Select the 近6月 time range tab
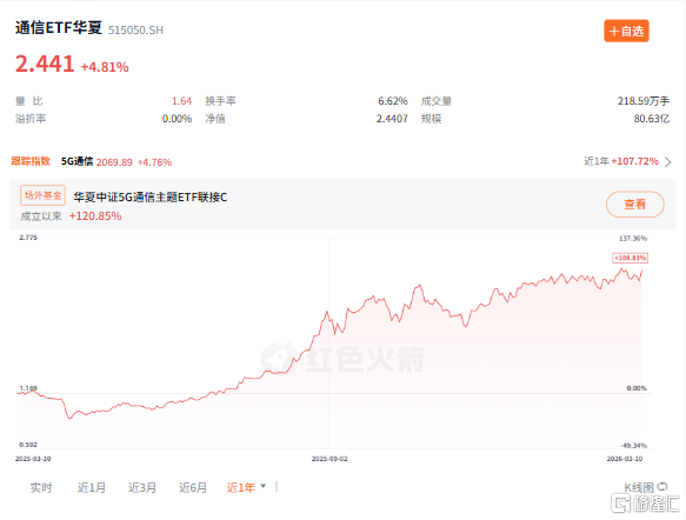Screen dimensions: 686x520 tap(193, 487)
